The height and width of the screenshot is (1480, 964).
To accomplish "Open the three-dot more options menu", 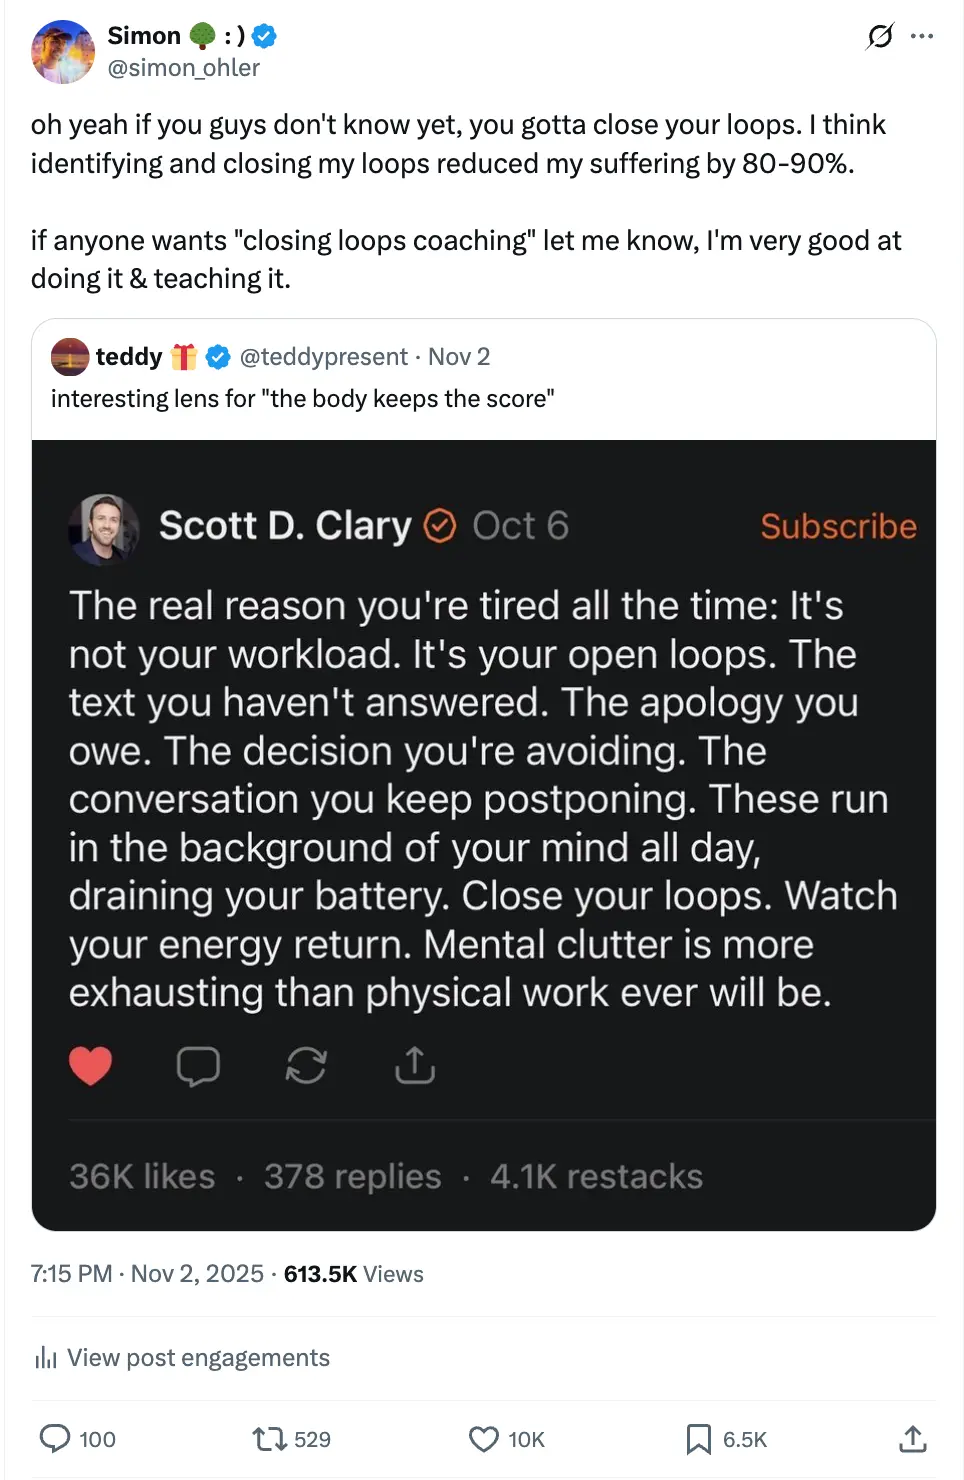I will click(922, 37).
